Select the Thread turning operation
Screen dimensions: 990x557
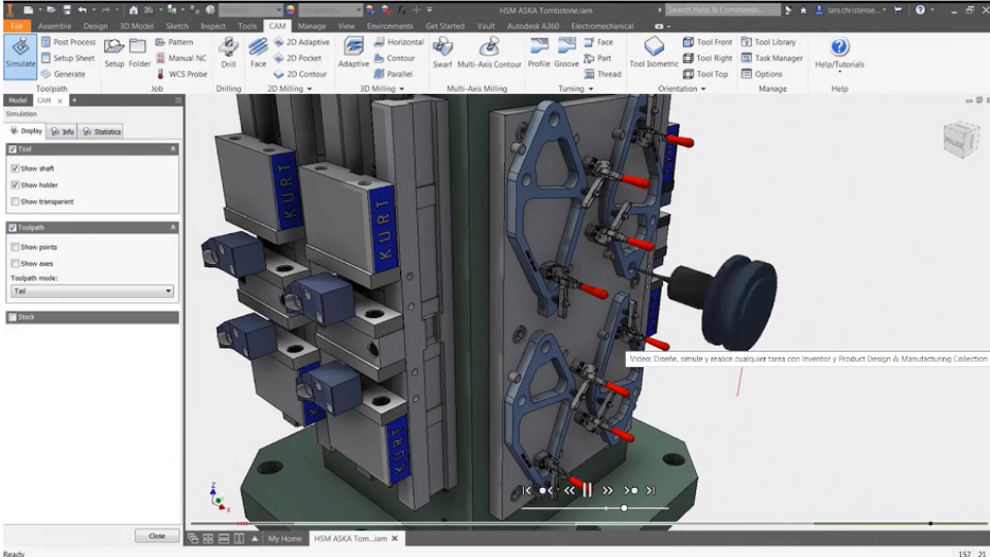tap(603, 74)
